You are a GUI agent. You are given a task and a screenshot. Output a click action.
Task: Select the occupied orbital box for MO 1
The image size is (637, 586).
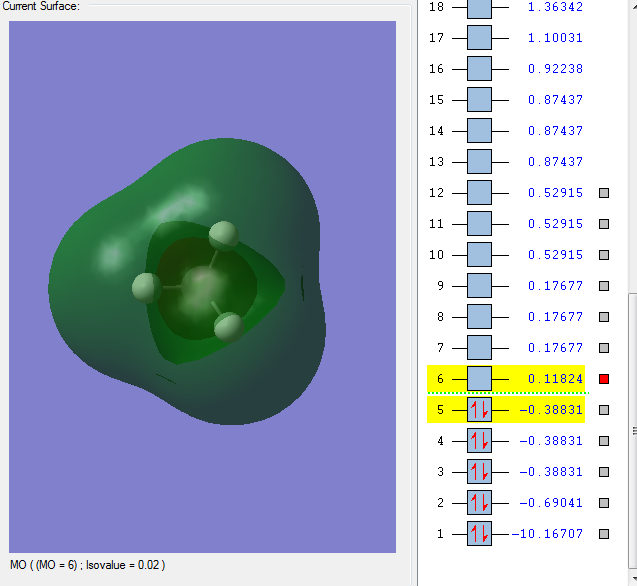pos(479,534)
